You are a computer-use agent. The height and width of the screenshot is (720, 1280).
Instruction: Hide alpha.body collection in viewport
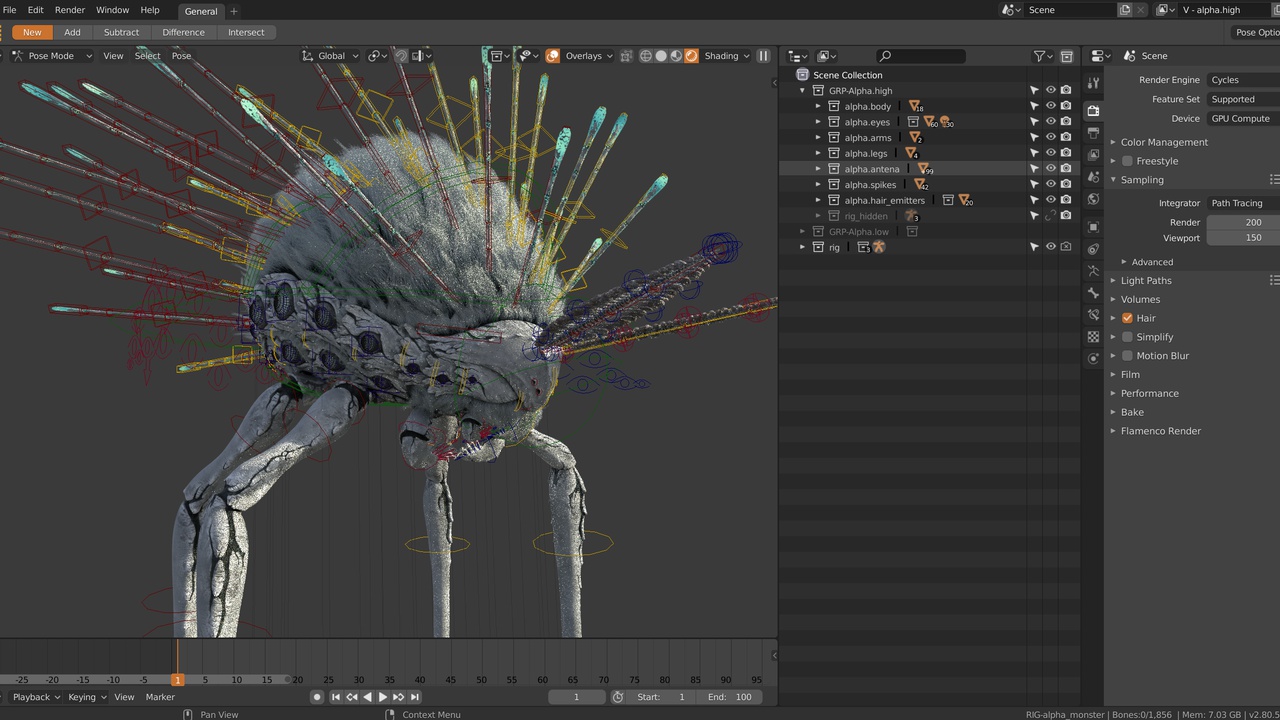[1050, 106]
